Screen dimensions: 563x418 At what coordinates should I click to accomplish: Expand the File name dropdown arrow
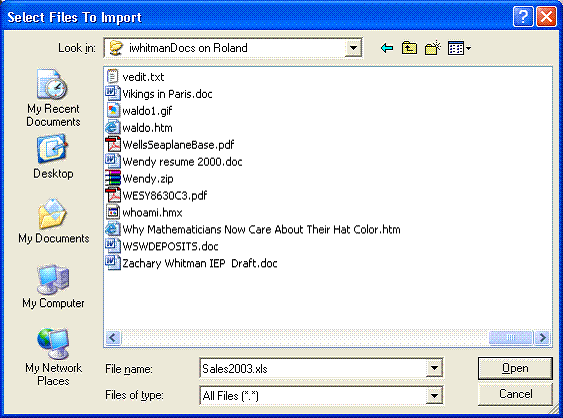coord(434,368)
